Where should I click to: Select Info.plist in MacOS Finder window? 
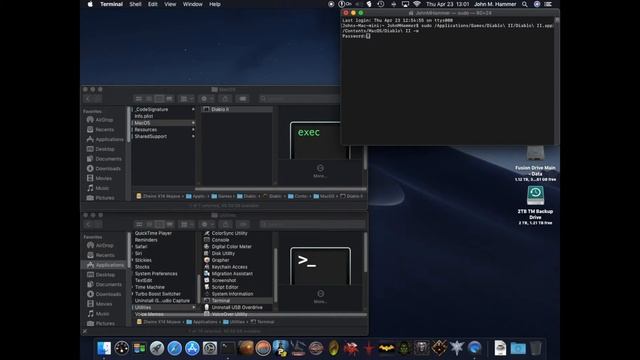tap(144, 116)
